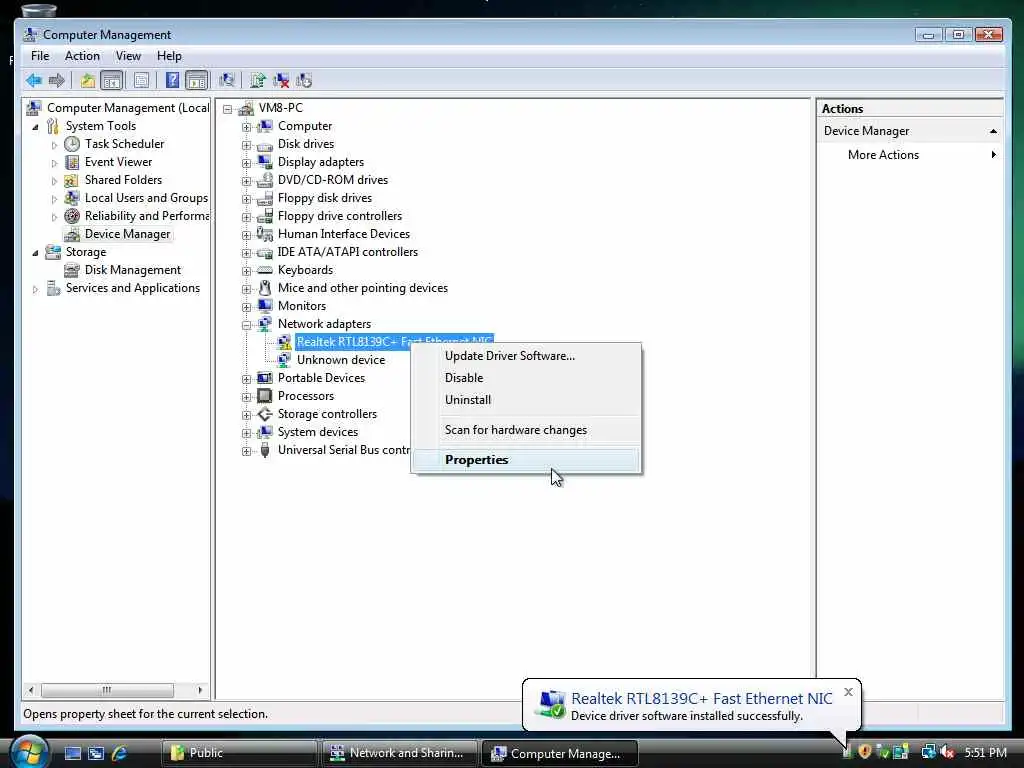Toggle Show/Hide Console Tree toolbar button
The height and width of the screenshot is (768, 1024).
[112, 80]
